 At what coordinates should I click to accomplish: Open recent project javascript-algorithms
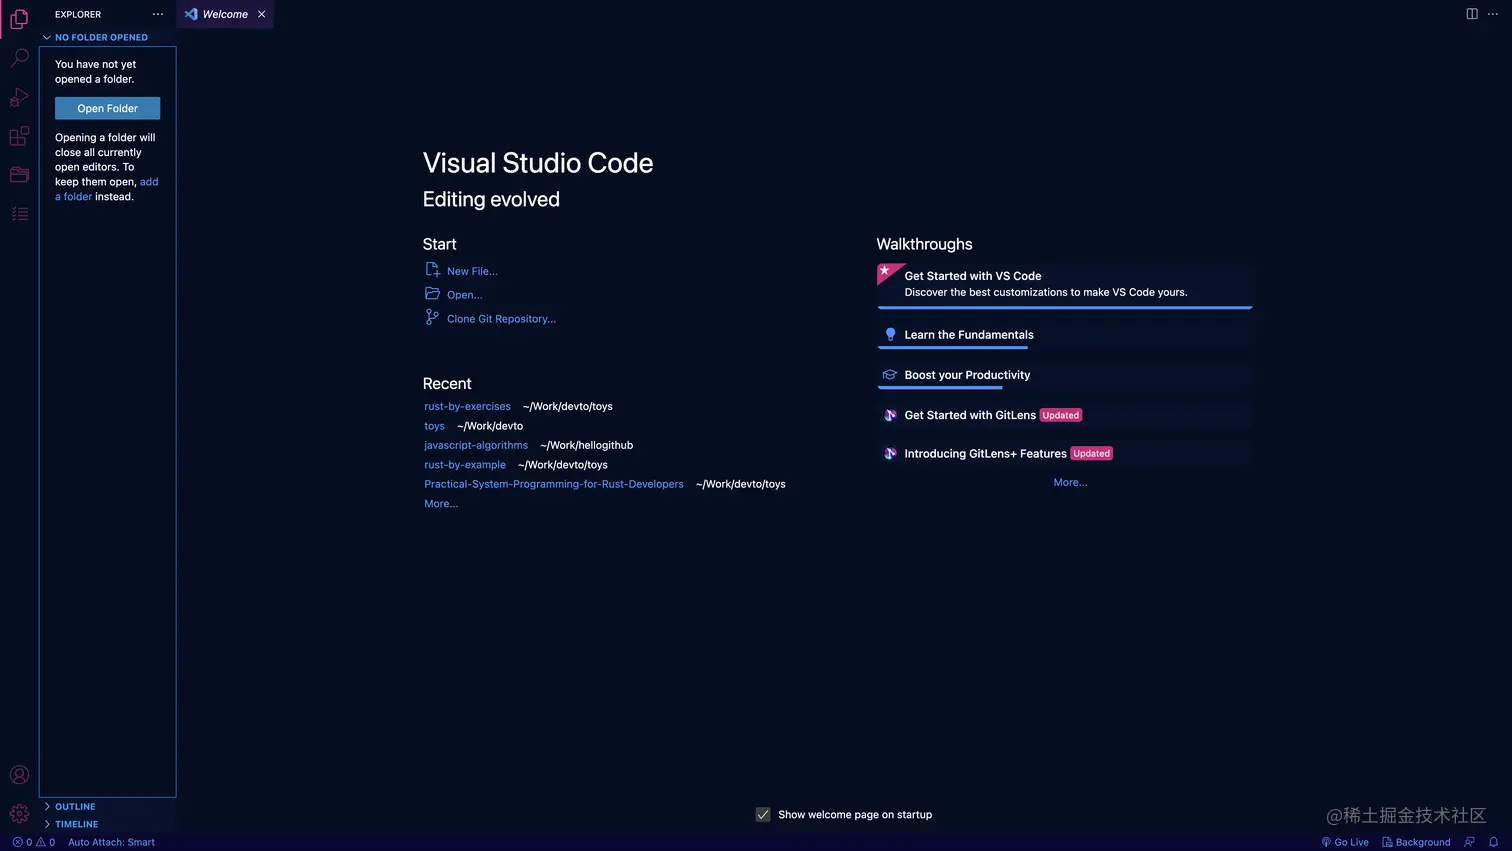coord(476,445)
